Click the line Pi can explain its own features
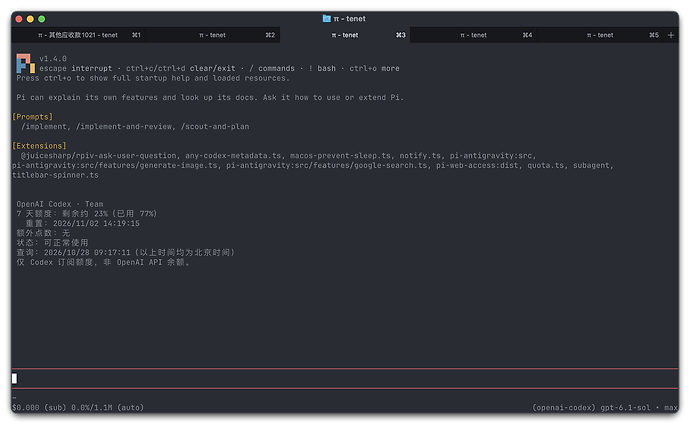690x427 pixels. click(x=210, y=97)
